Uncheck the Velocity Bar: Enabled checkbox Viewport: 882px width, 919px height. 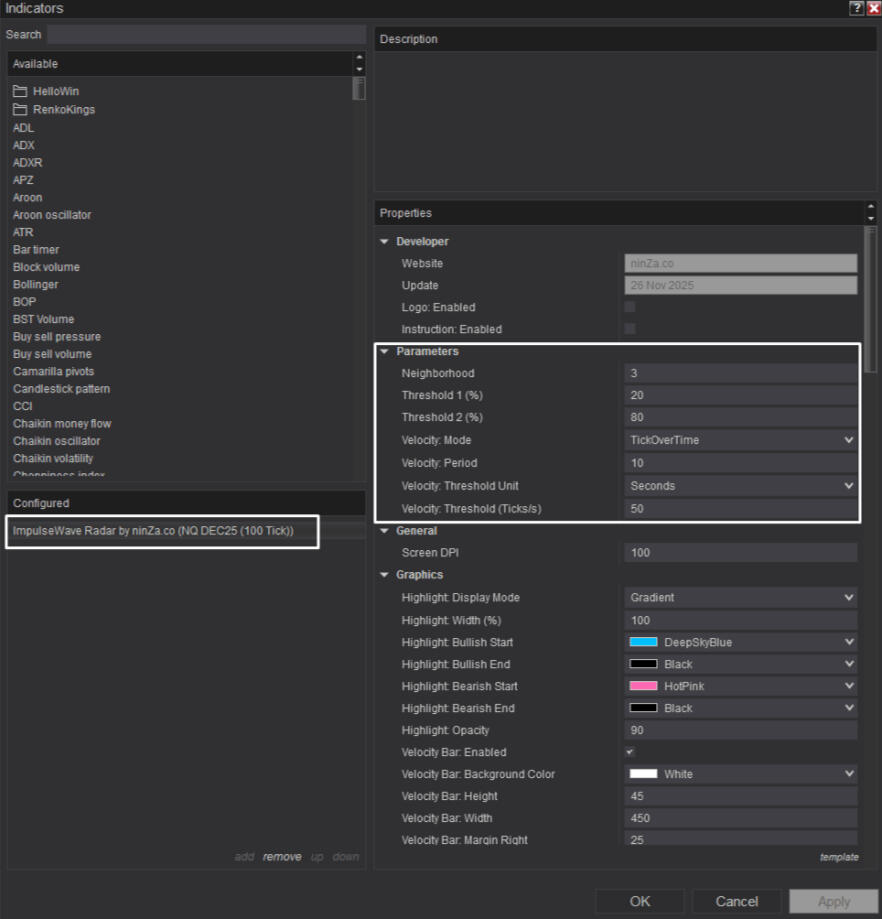630,752
